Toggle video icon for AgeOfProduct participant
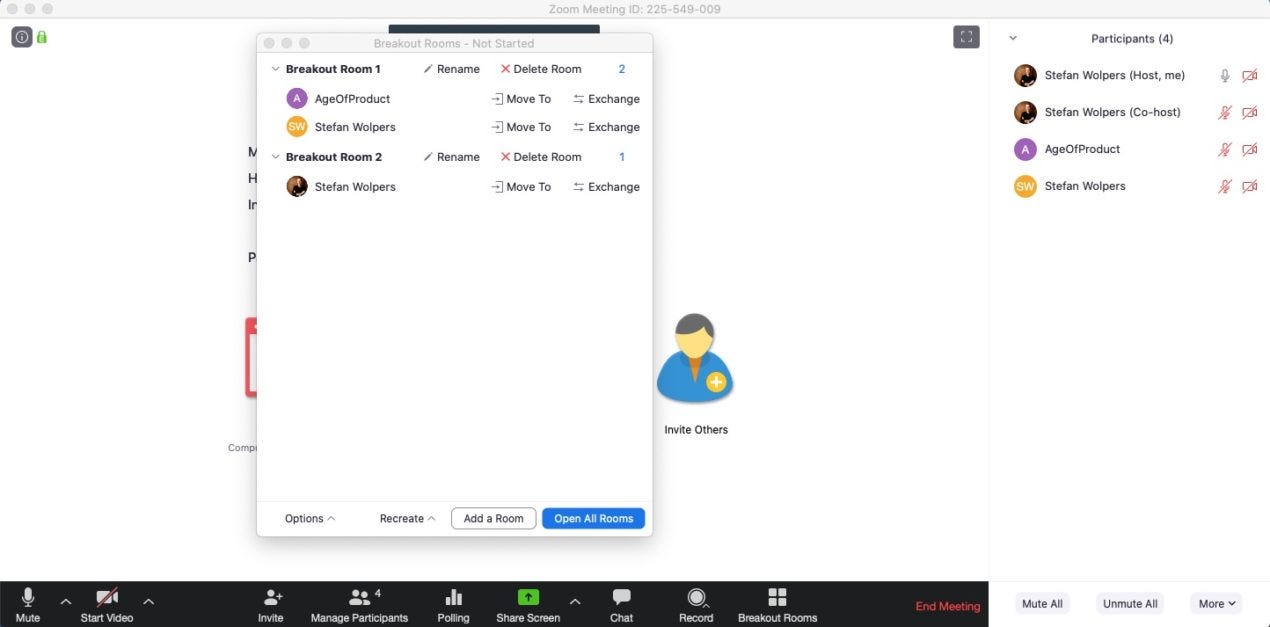The image size is (1270, 627). 1249,149
